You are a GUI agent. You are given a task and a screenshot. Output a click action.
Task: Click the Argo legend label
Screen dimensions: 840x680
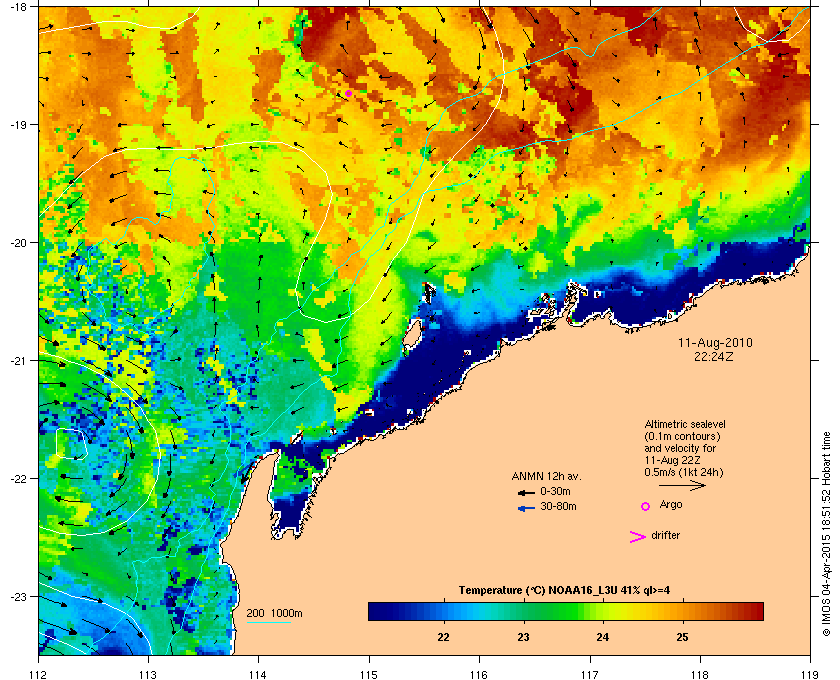coord(671,505)
